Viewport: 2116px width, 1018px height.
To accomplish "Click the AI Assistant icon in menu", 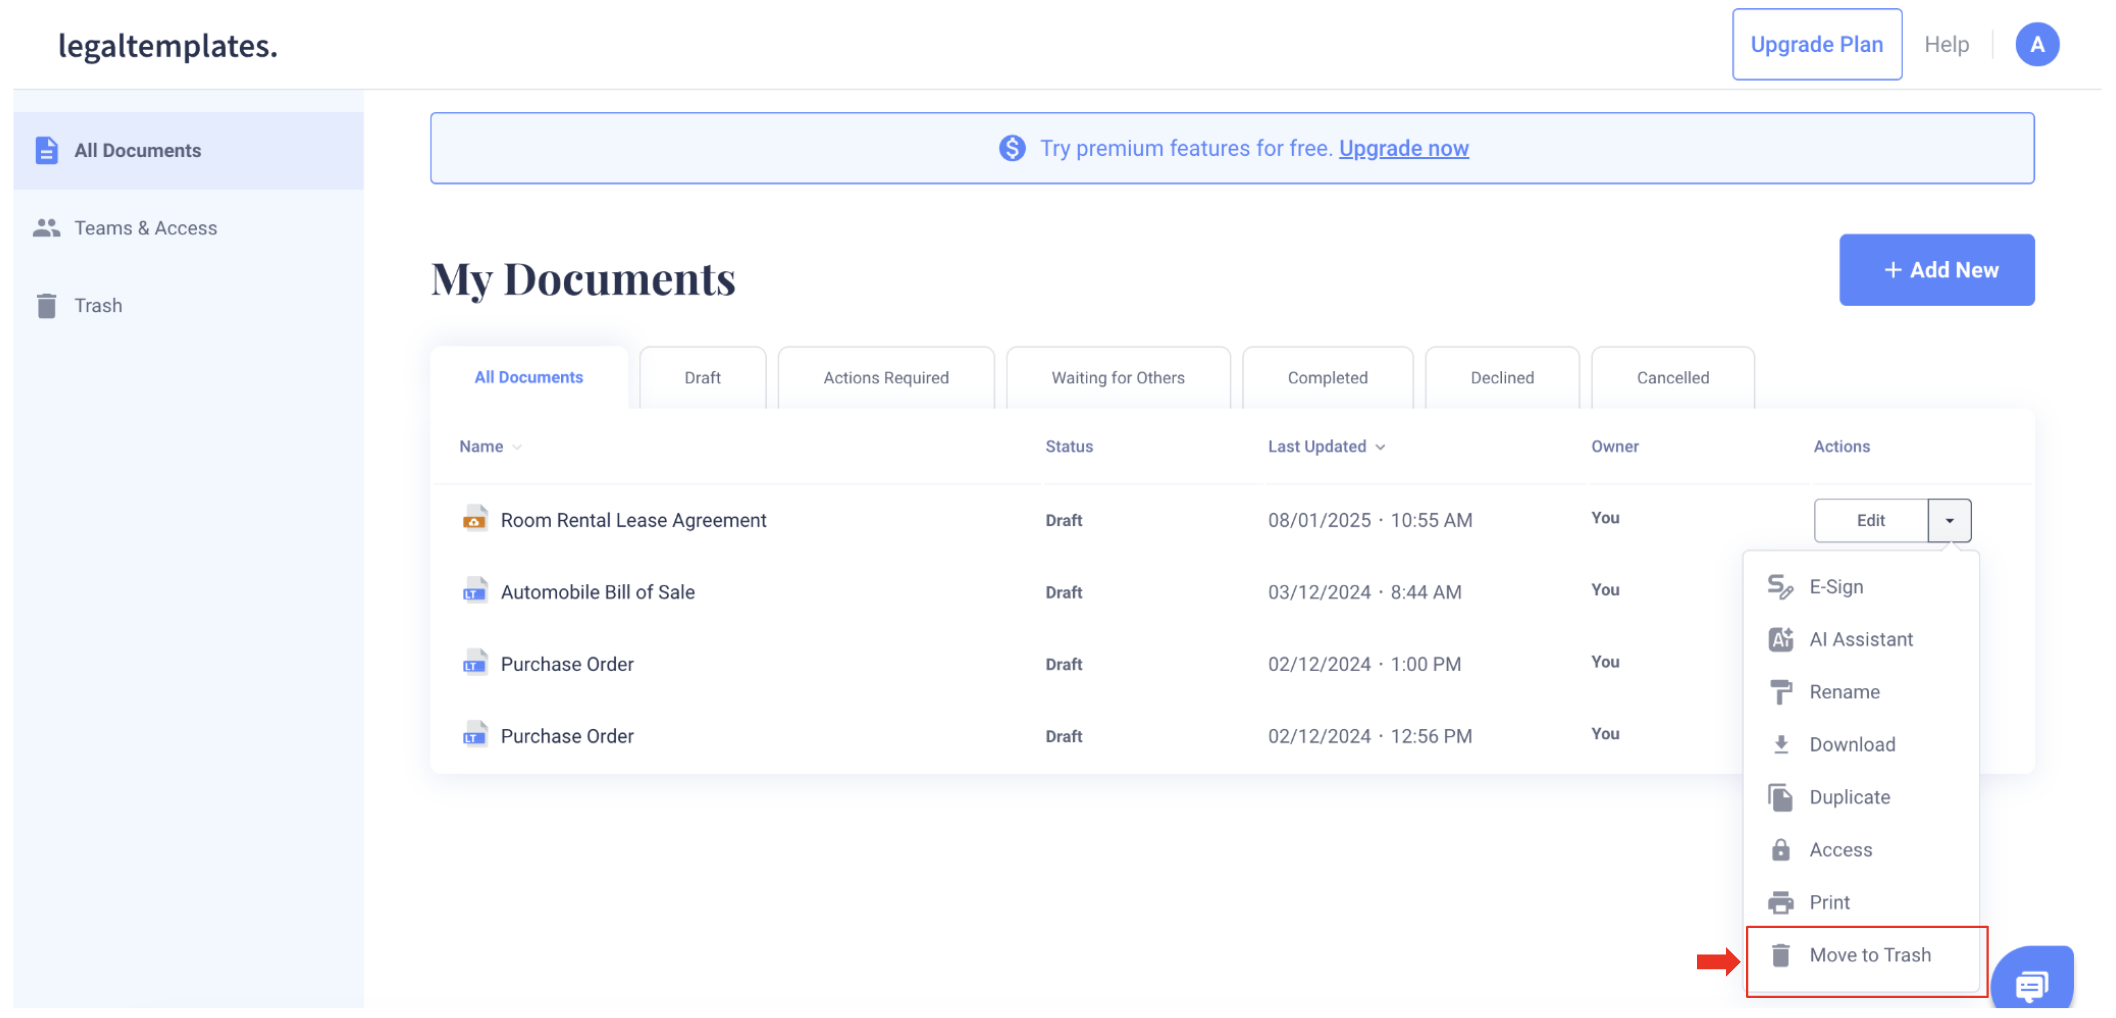I will 1780,639.
